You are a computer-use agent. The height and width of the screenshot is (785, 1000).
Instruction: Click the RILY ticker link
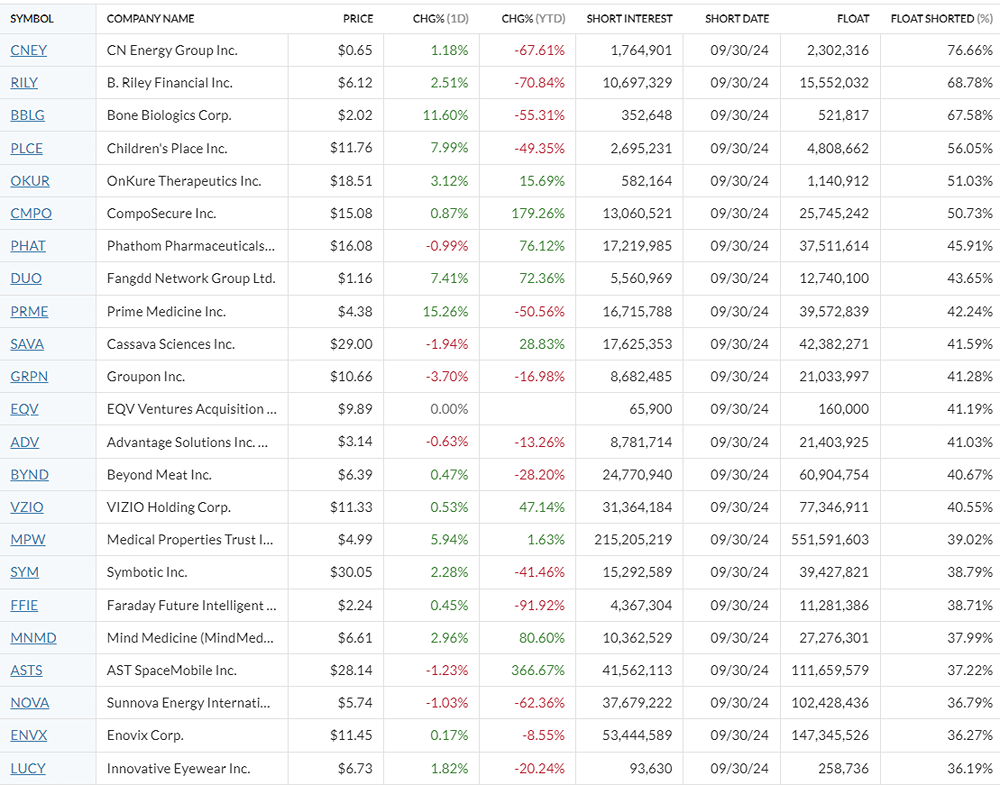24,83
